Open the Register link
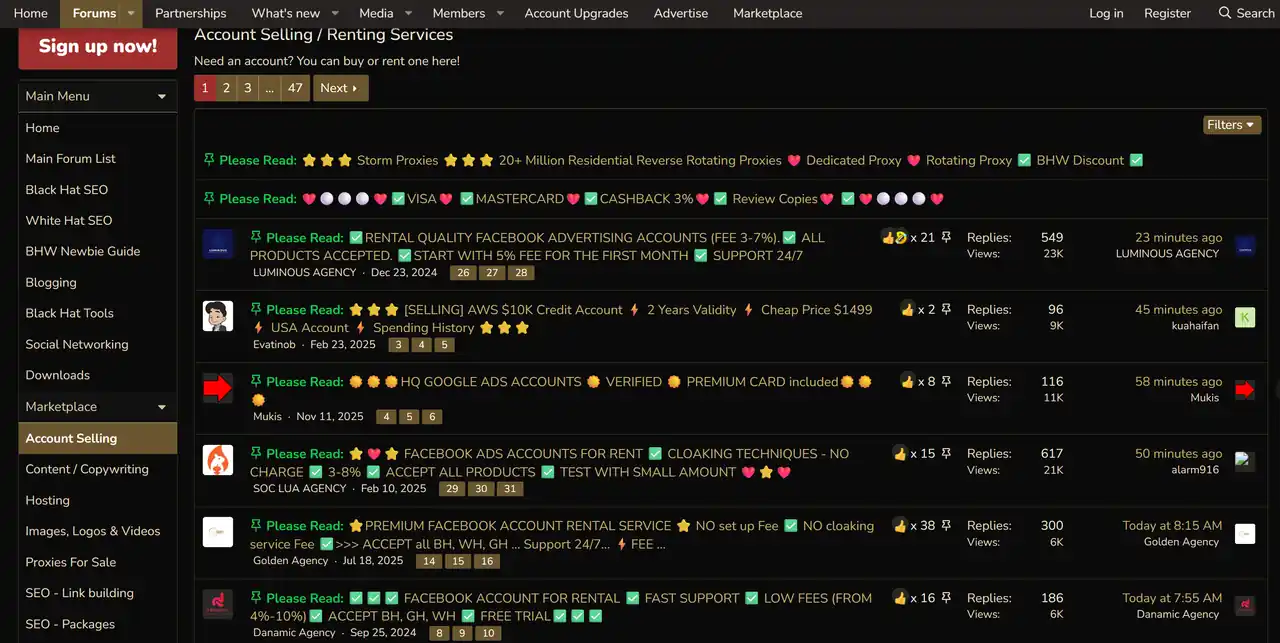Viewport: 1280px width, 643px height. coord(1167,13)
